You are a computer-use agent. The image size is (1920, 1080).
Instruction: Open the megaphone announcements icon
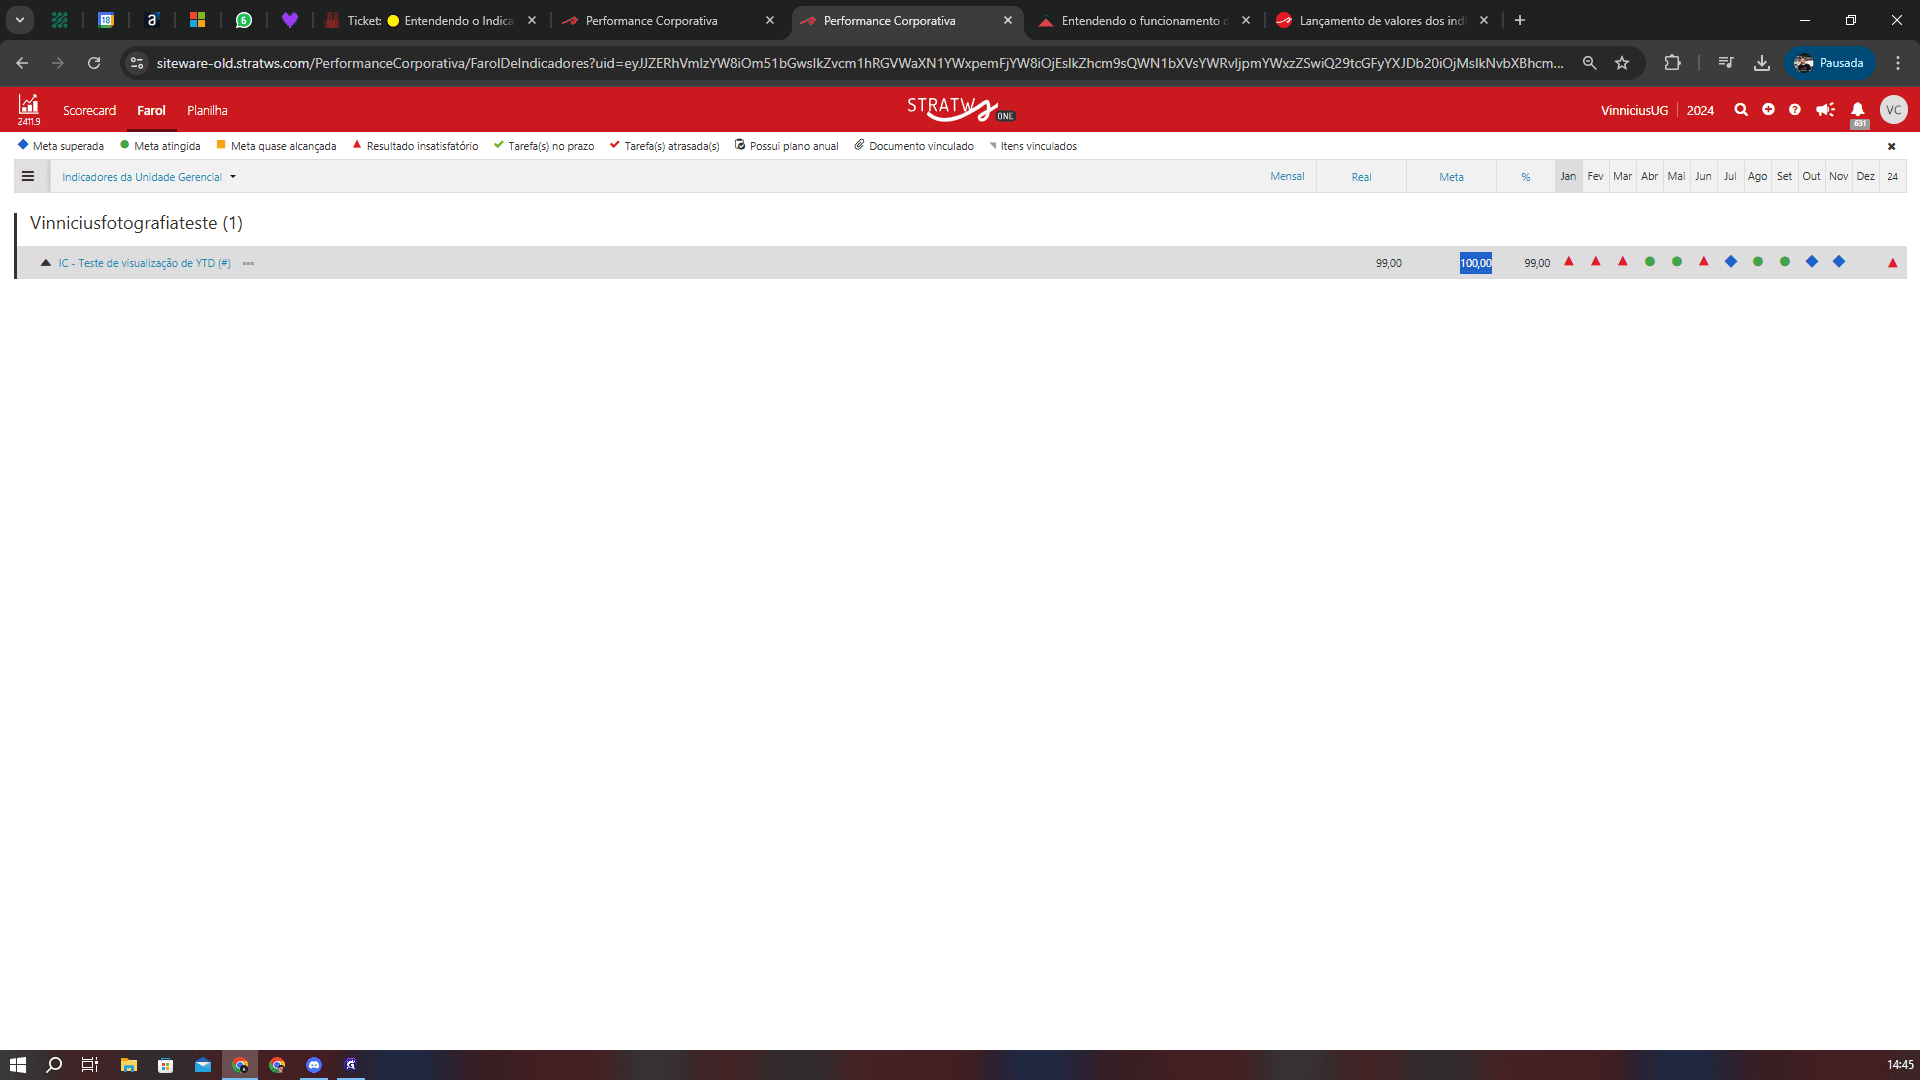[x=1825, y=110]
